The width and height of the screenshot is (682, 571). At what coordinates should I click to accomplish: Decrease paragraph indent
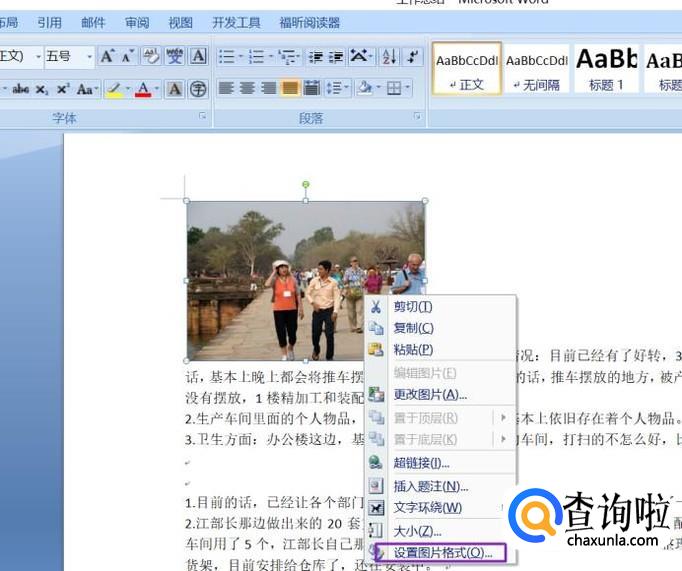(316, 57)
